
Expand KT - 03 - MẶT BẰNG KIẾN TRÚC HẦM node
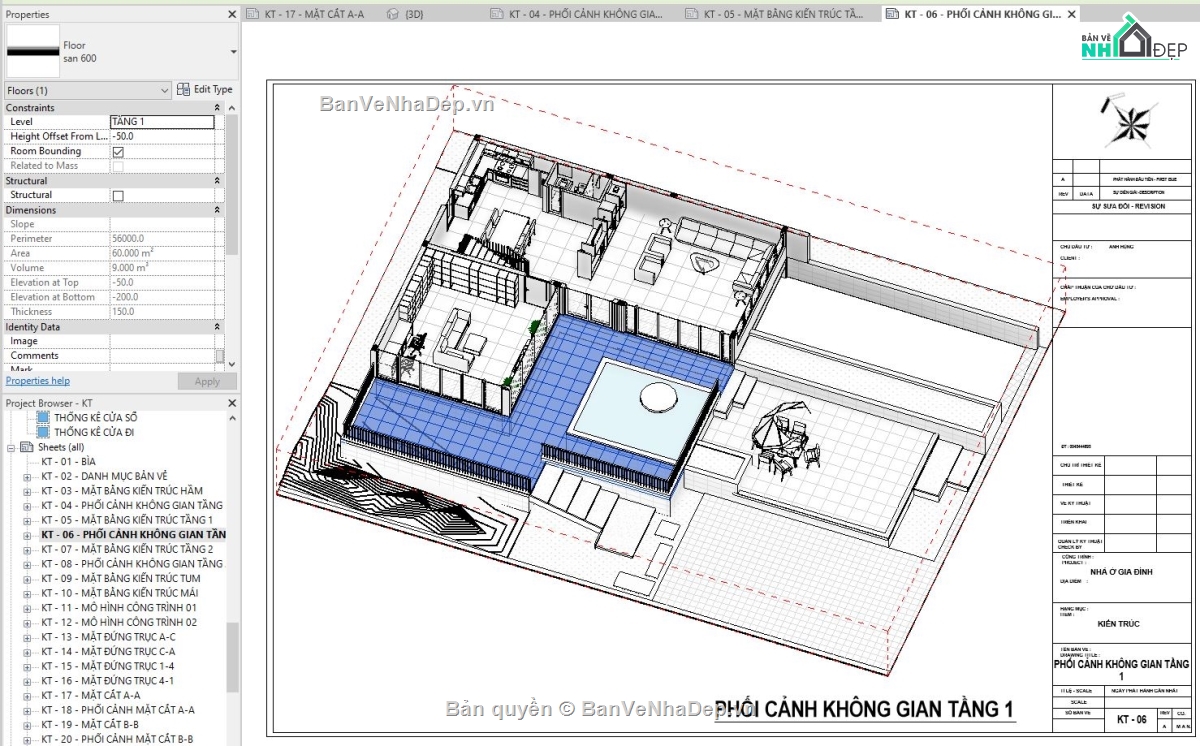(27, 491)
